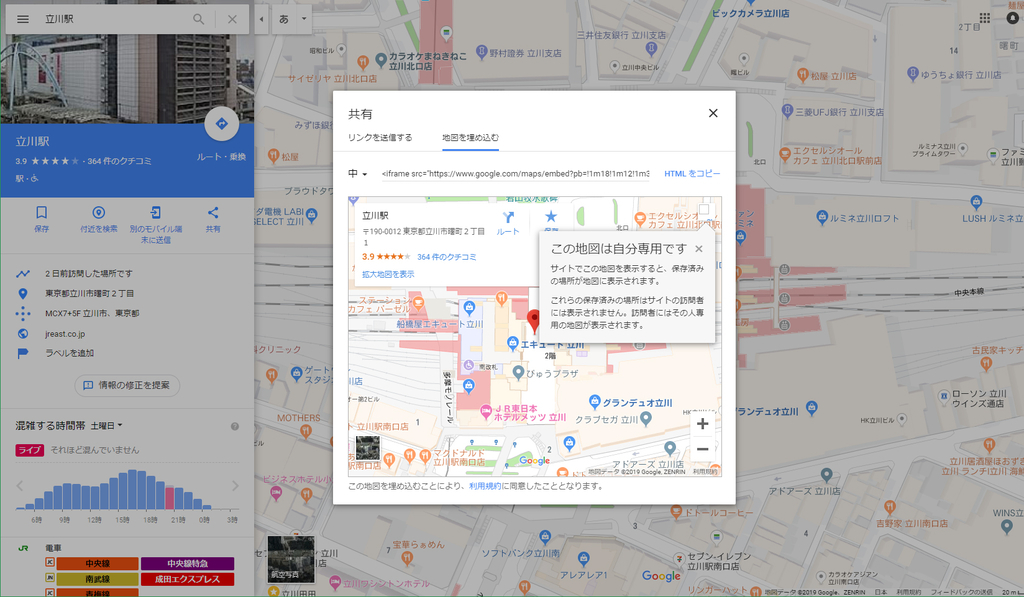Zoom out on the preview map

click(x=702, y=449)
